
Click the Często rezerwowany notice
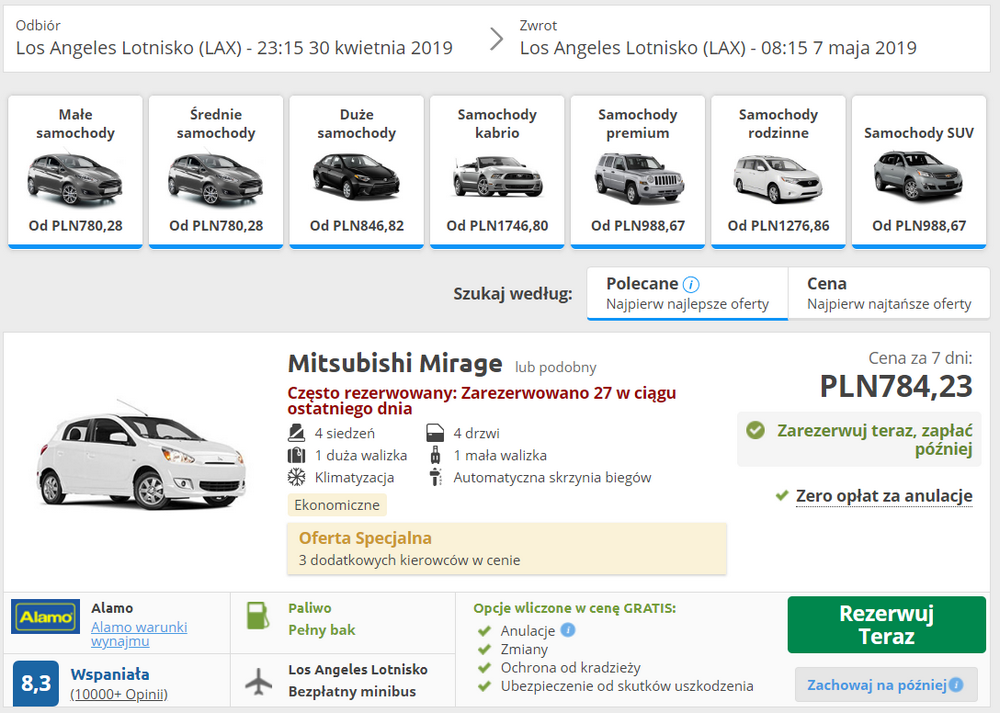pos(482,401)
